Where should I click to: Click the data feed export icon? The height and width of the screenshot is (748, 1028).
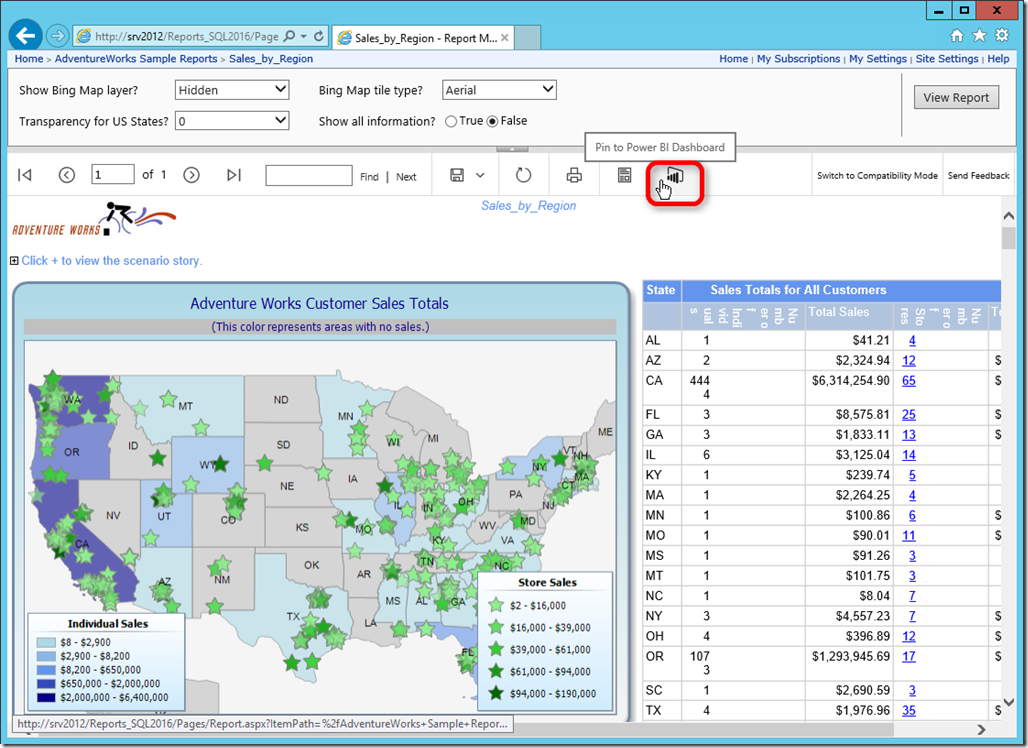click(x=625, y=175)
